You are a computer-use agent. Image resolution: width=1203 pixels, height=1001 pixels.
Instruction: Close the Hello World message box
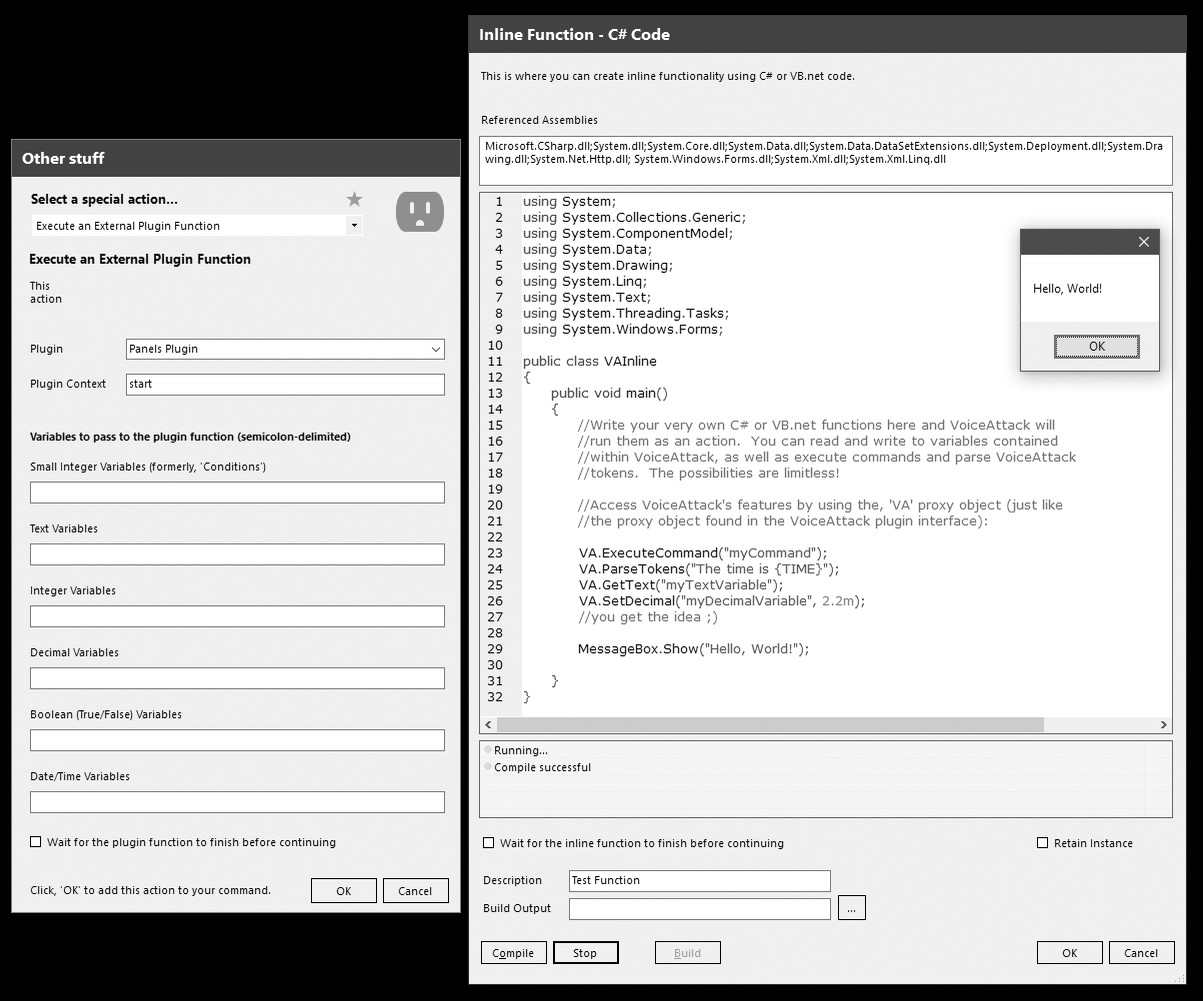pyautogui.click(x=1144, y=242)
